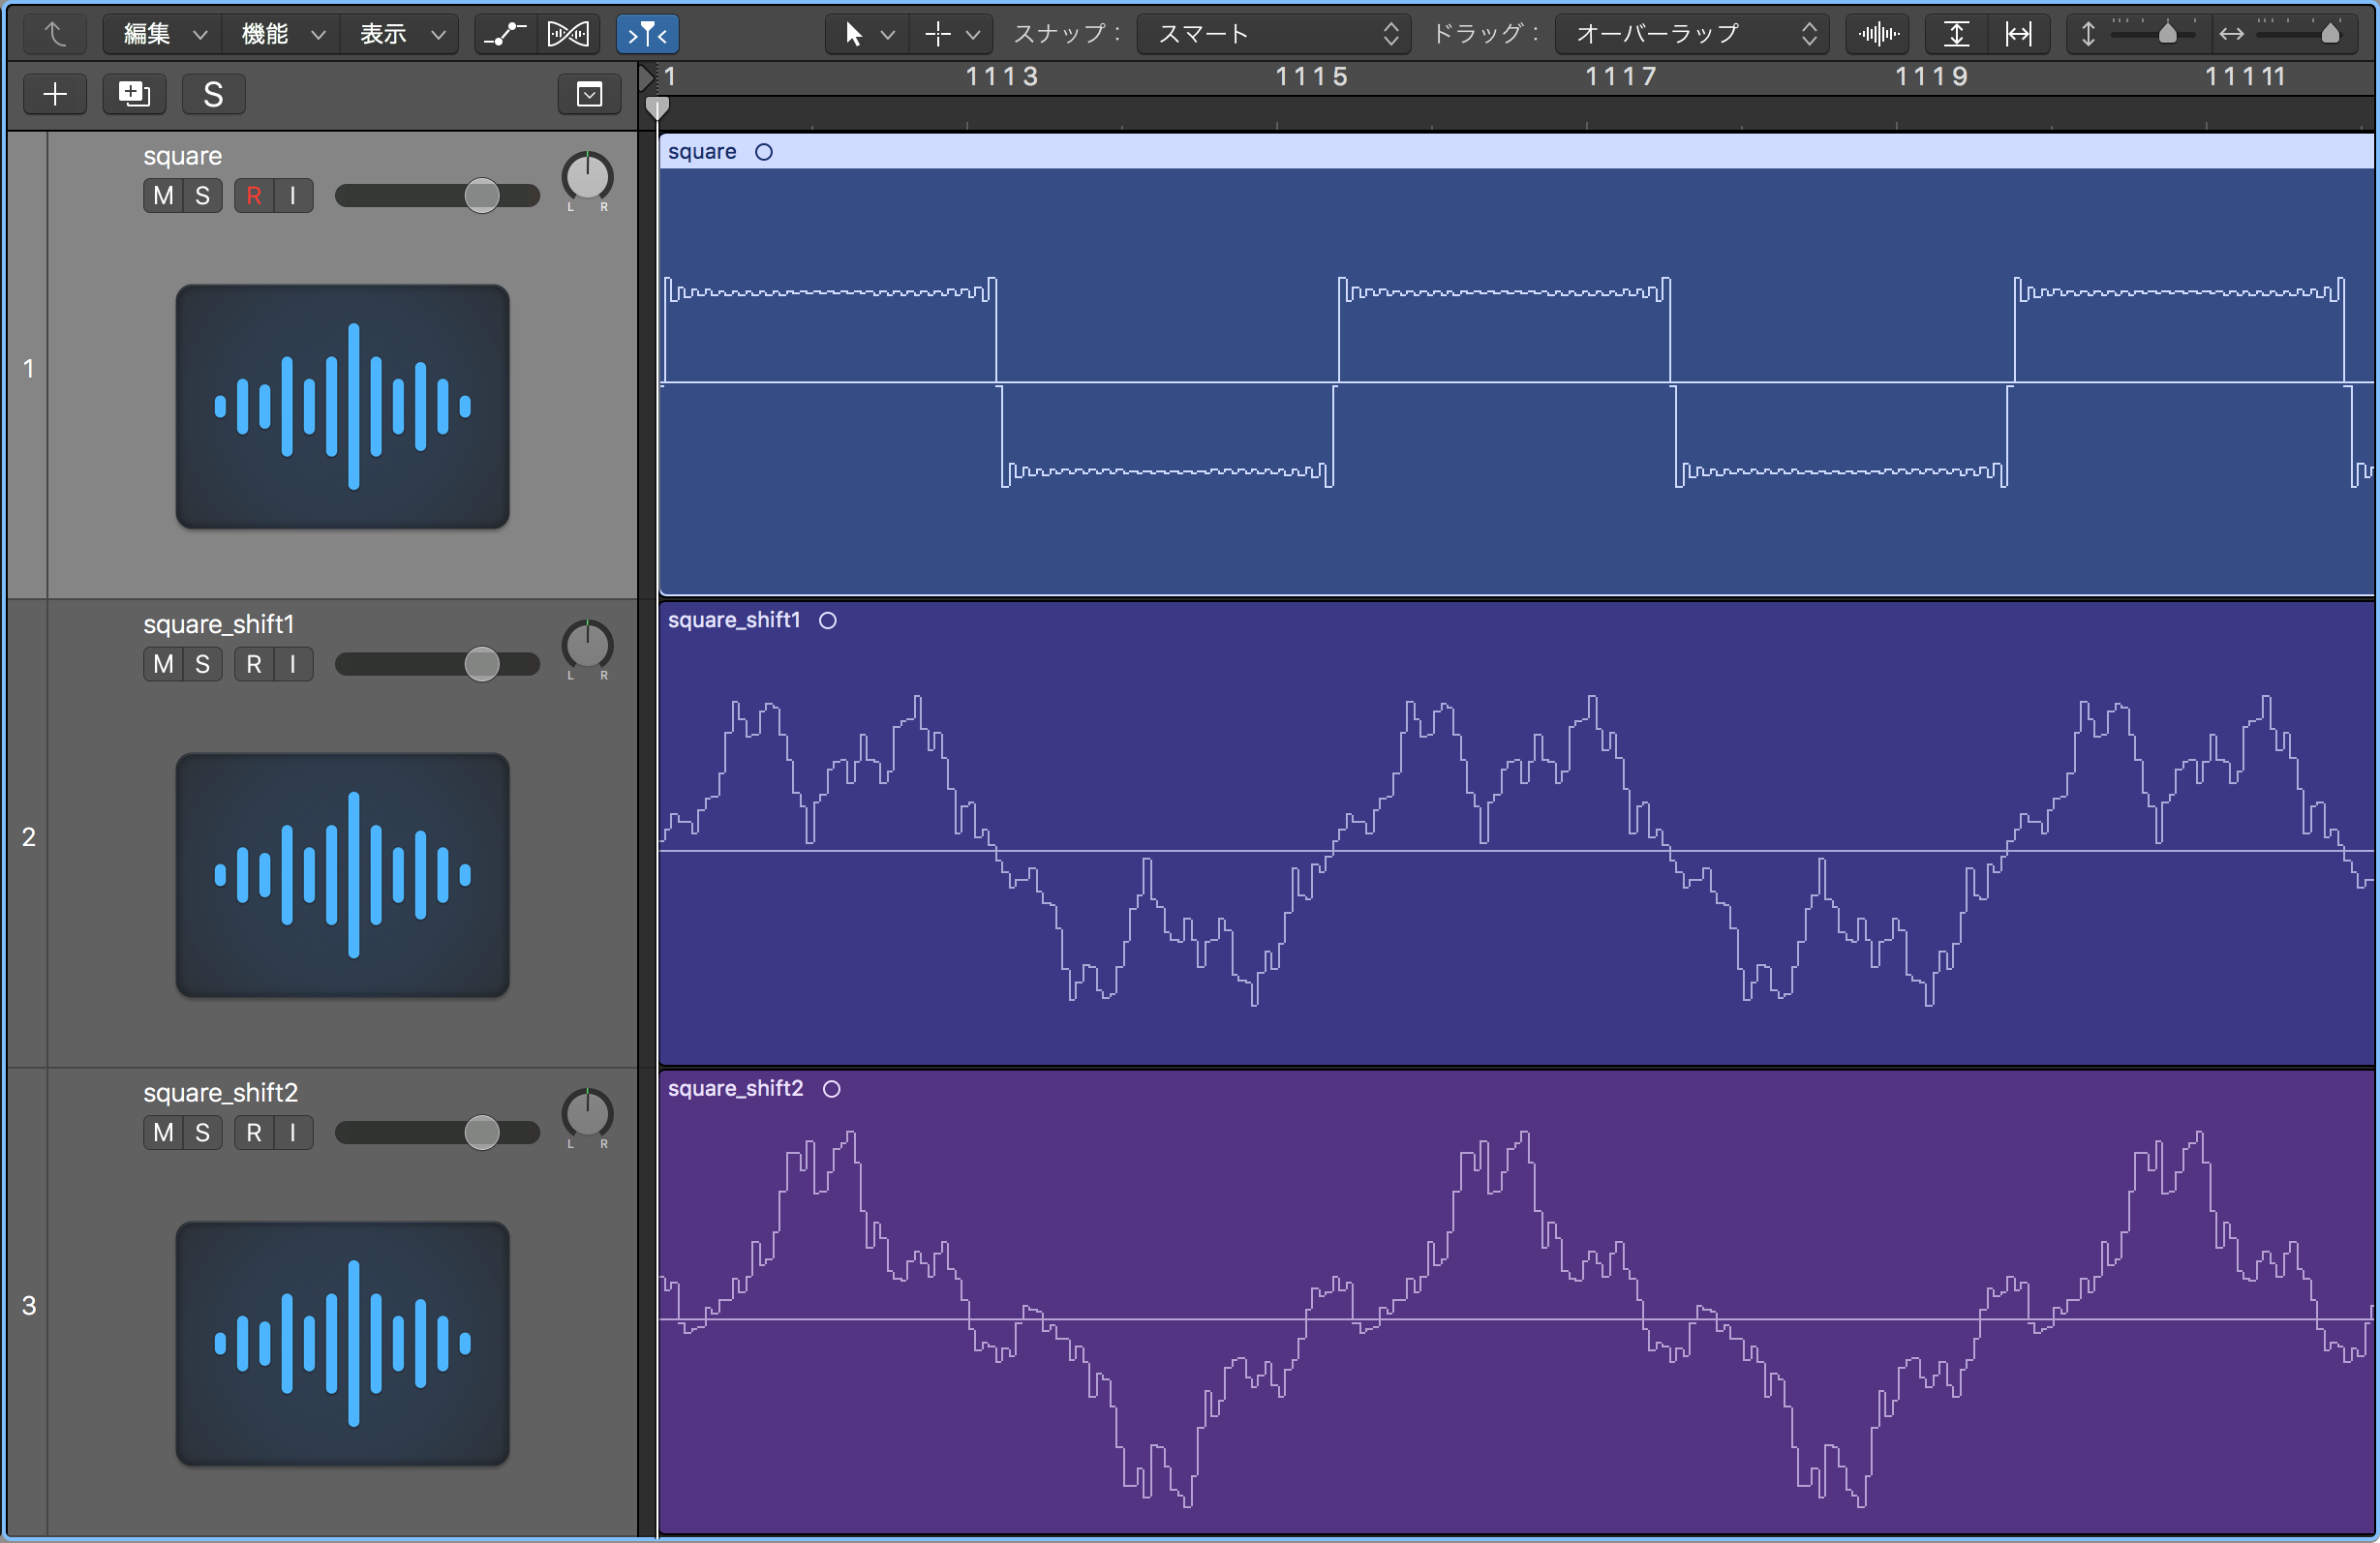
Task: Click the horizontal zoom arrows icon
Action: pos(2230,34)
